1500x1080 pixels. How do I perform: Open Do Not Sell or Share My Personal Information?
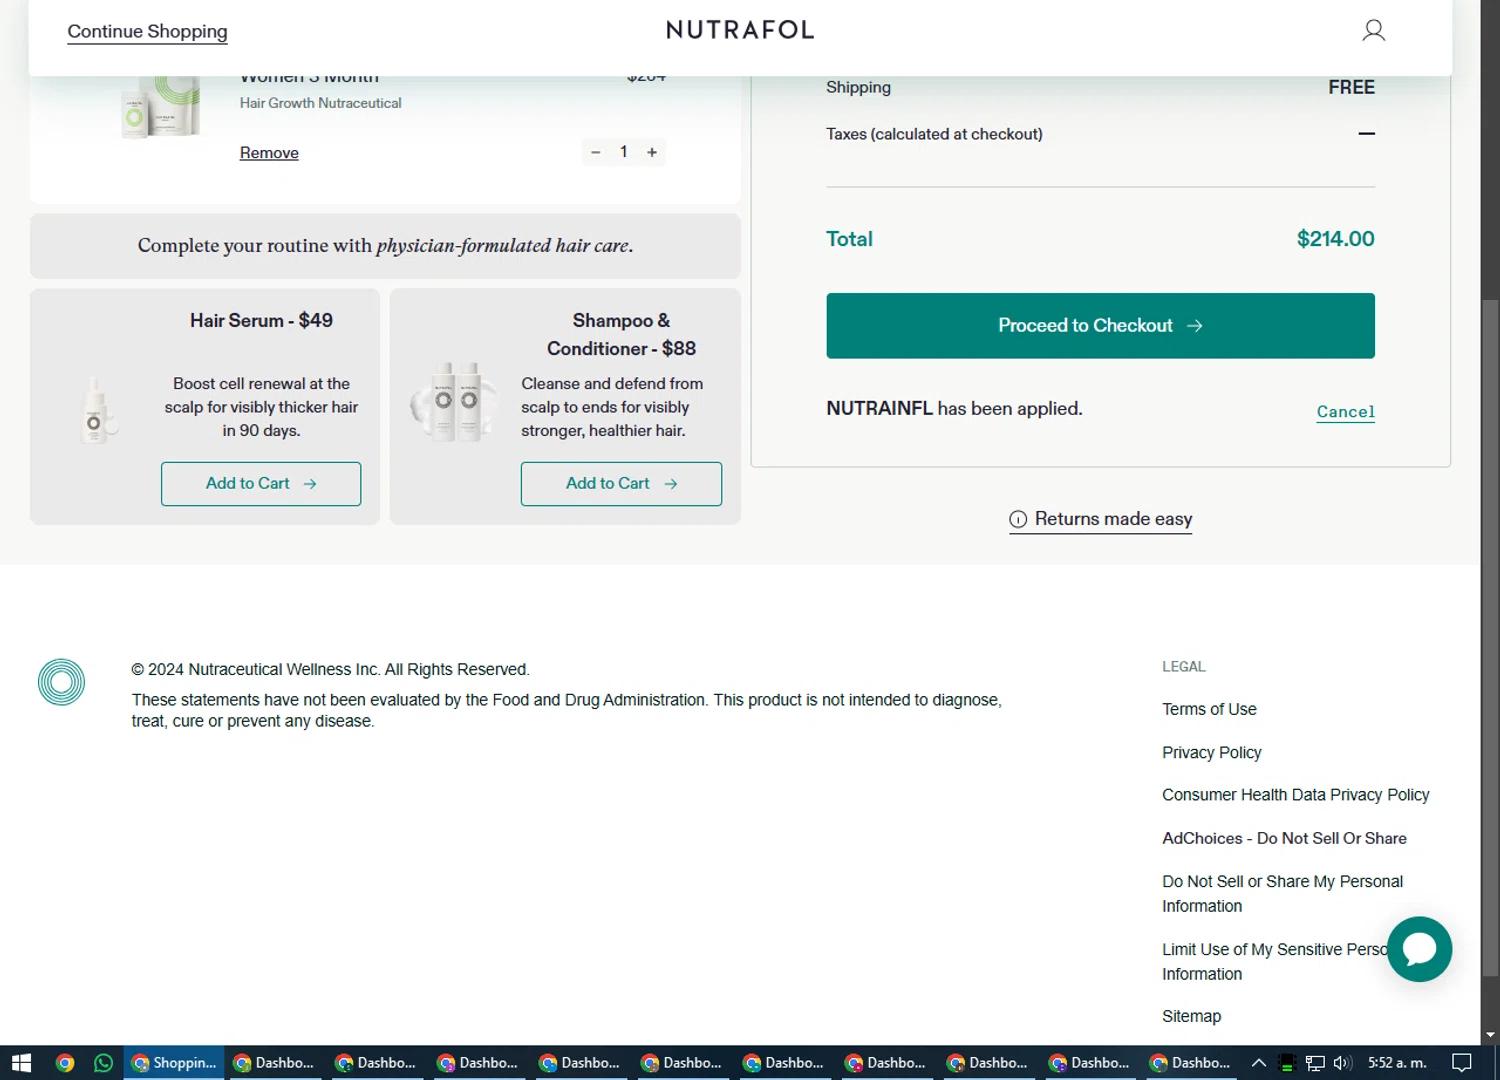[1282, 893]
